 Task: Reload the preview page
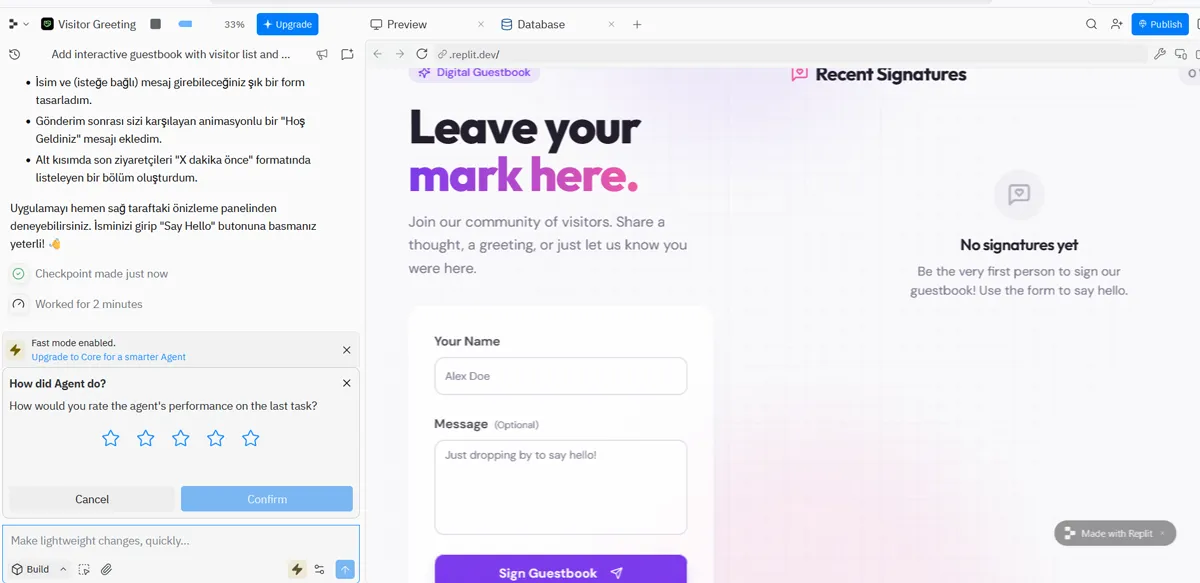pyautogui.click(x=422, y=54)
